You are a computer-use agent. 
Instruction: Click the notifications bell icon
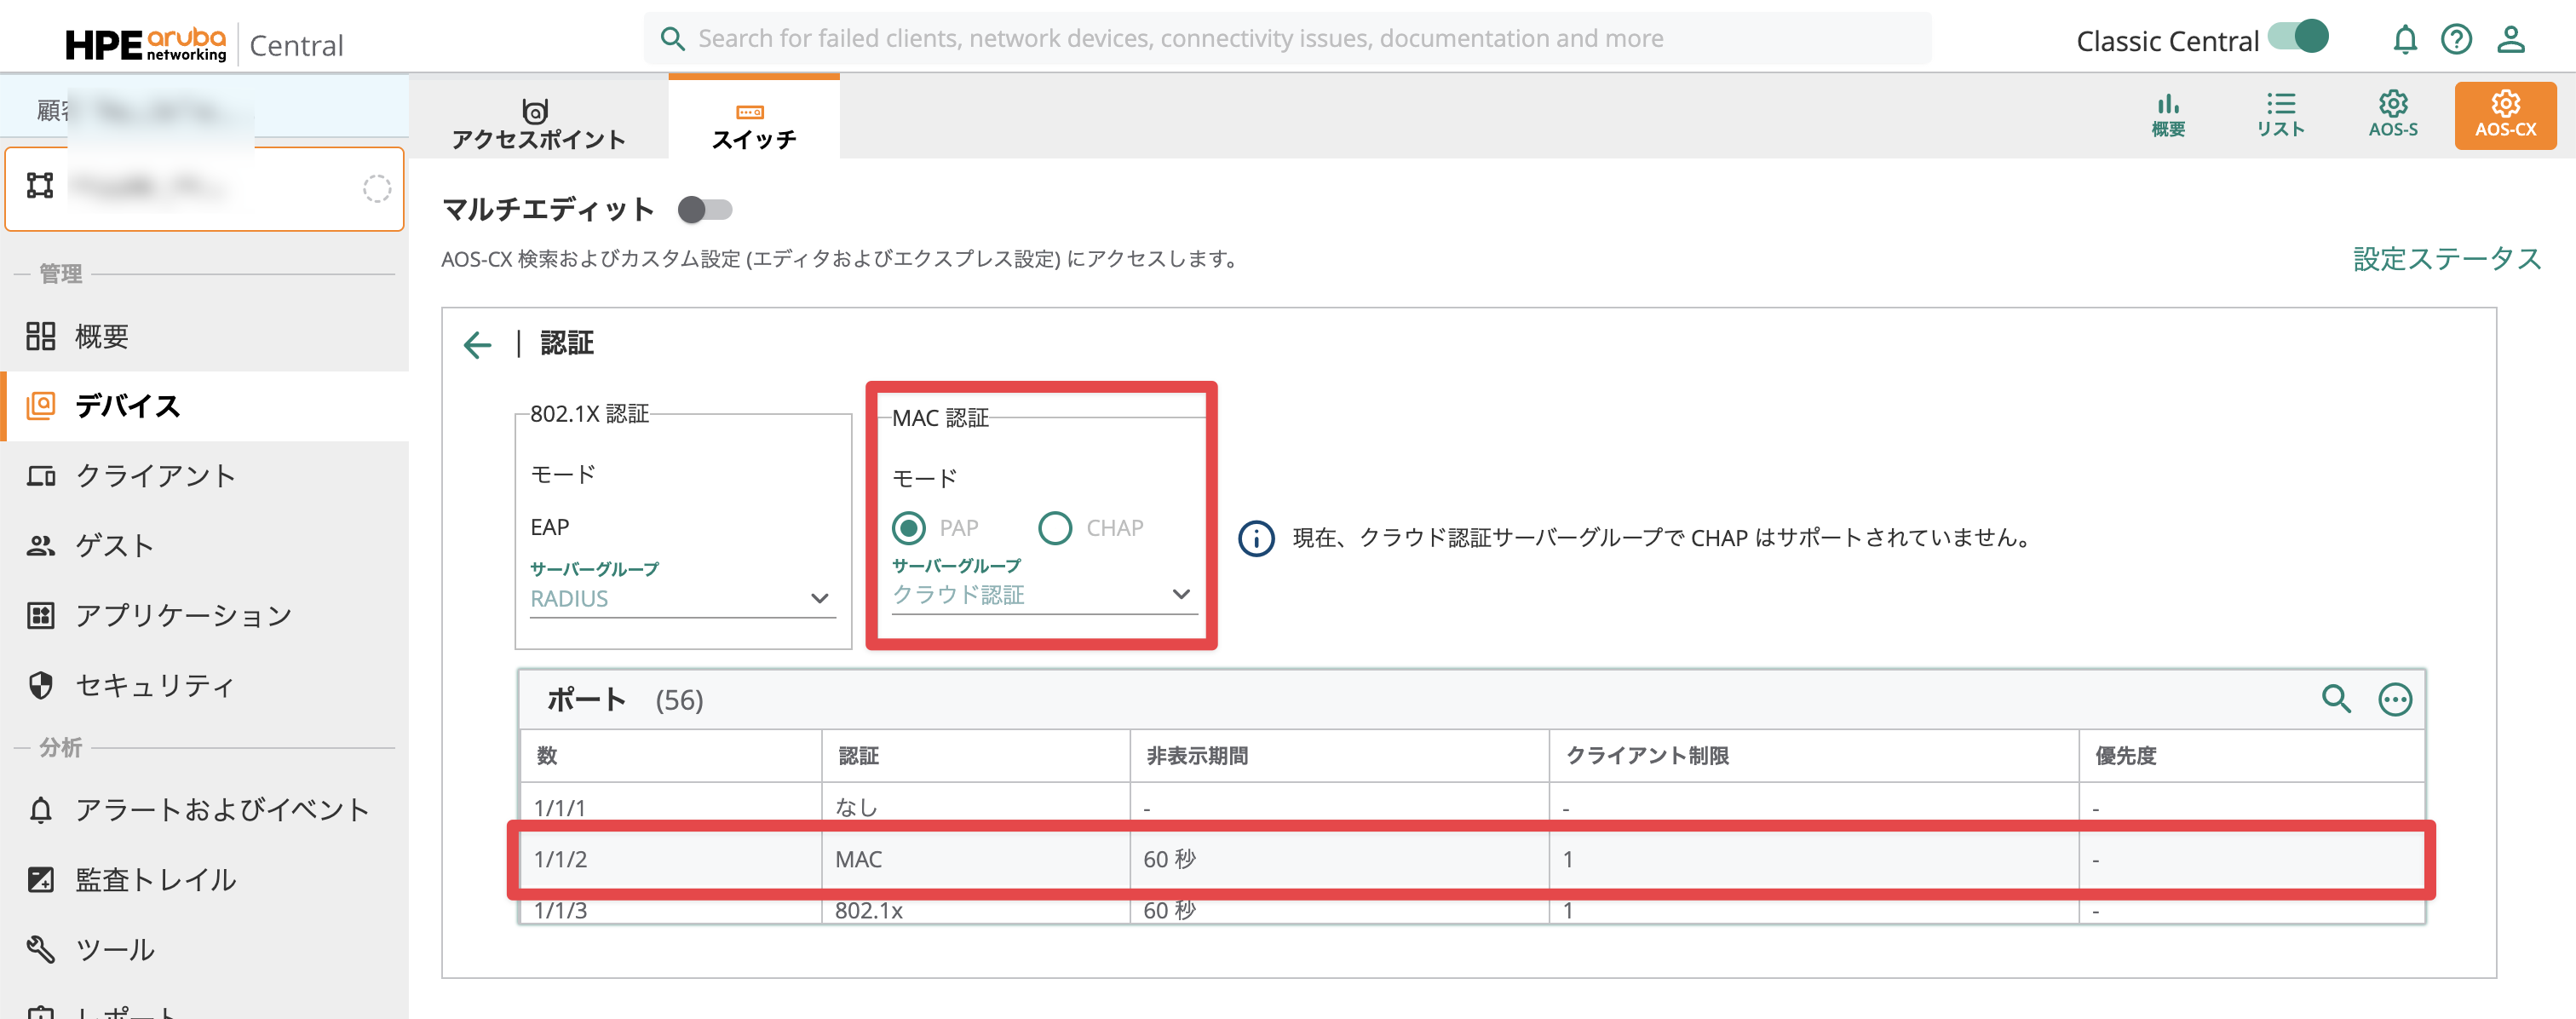2404,40
